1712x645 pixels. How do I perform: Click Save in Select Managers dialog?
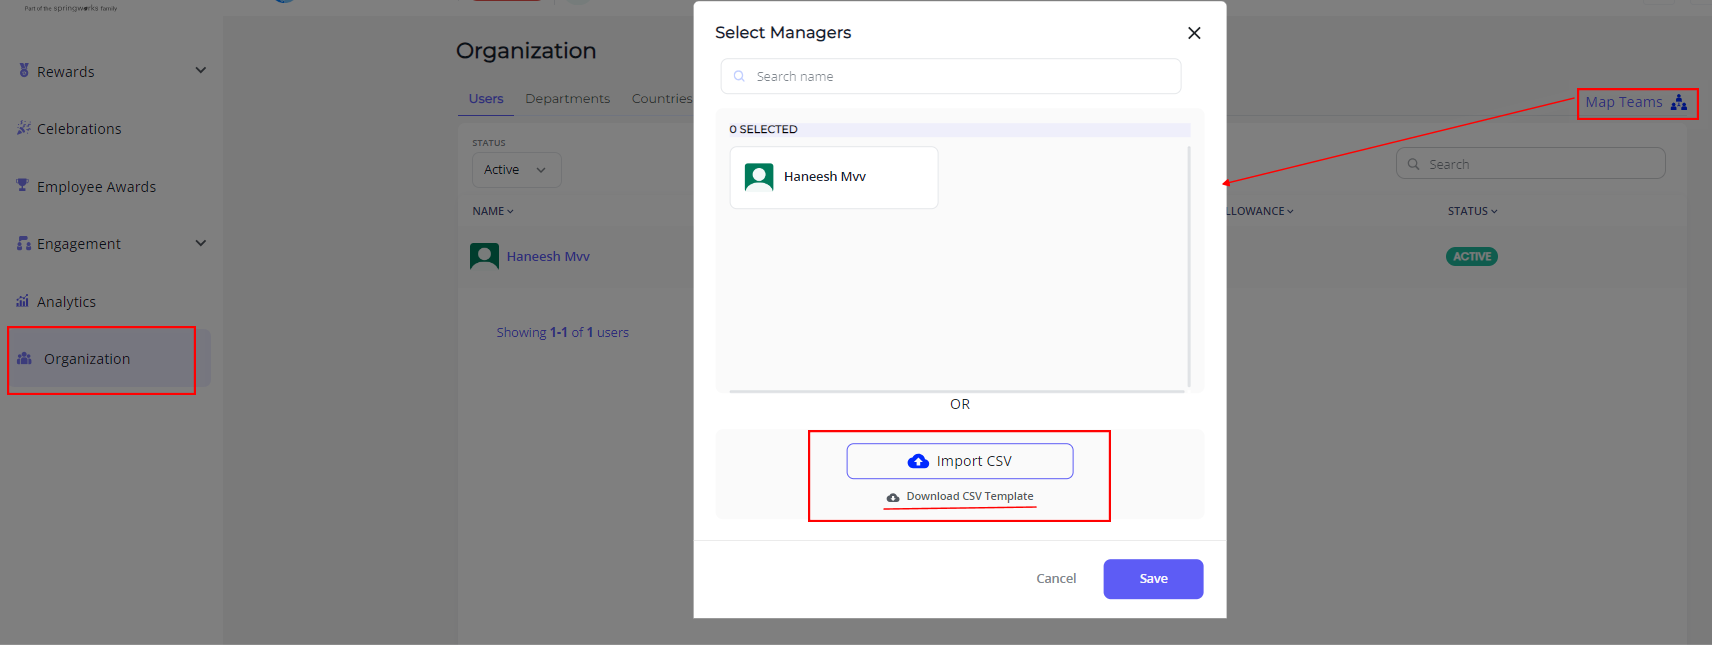[1153, 579]
